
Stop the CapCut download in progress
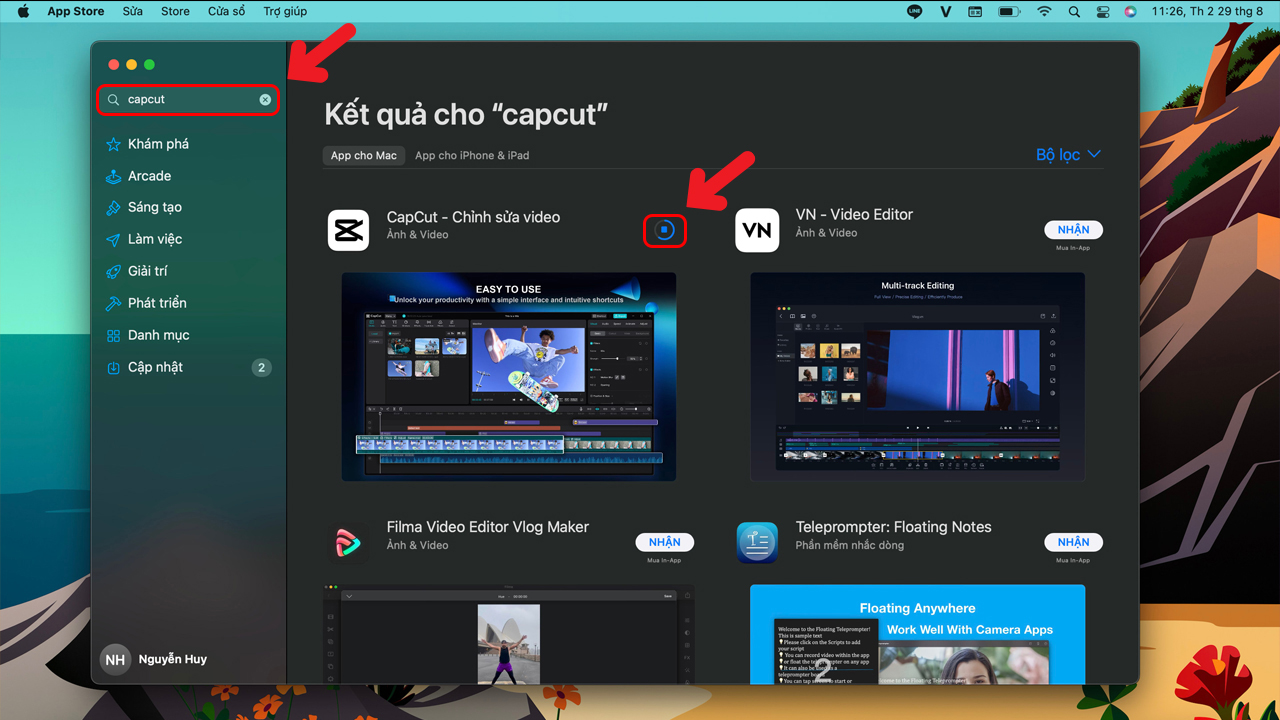[x=665, y=231]
